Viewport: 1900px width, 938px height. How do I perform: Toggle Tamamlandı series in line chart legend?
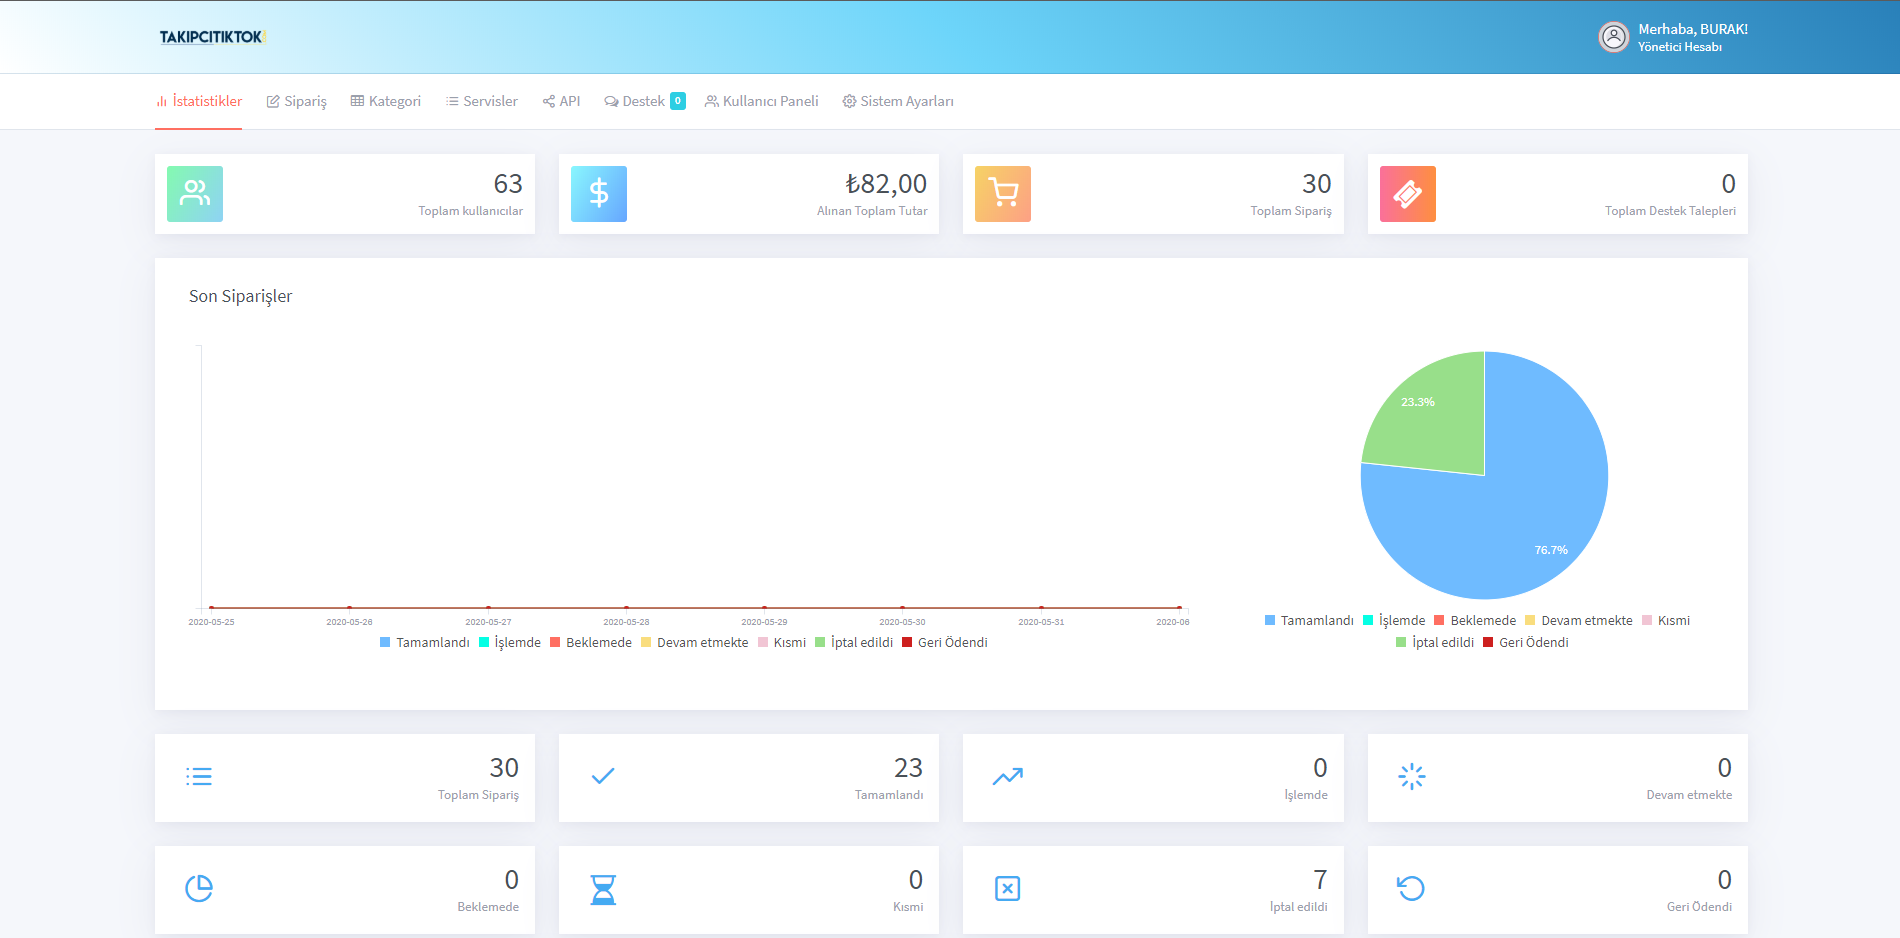[425, 642]
